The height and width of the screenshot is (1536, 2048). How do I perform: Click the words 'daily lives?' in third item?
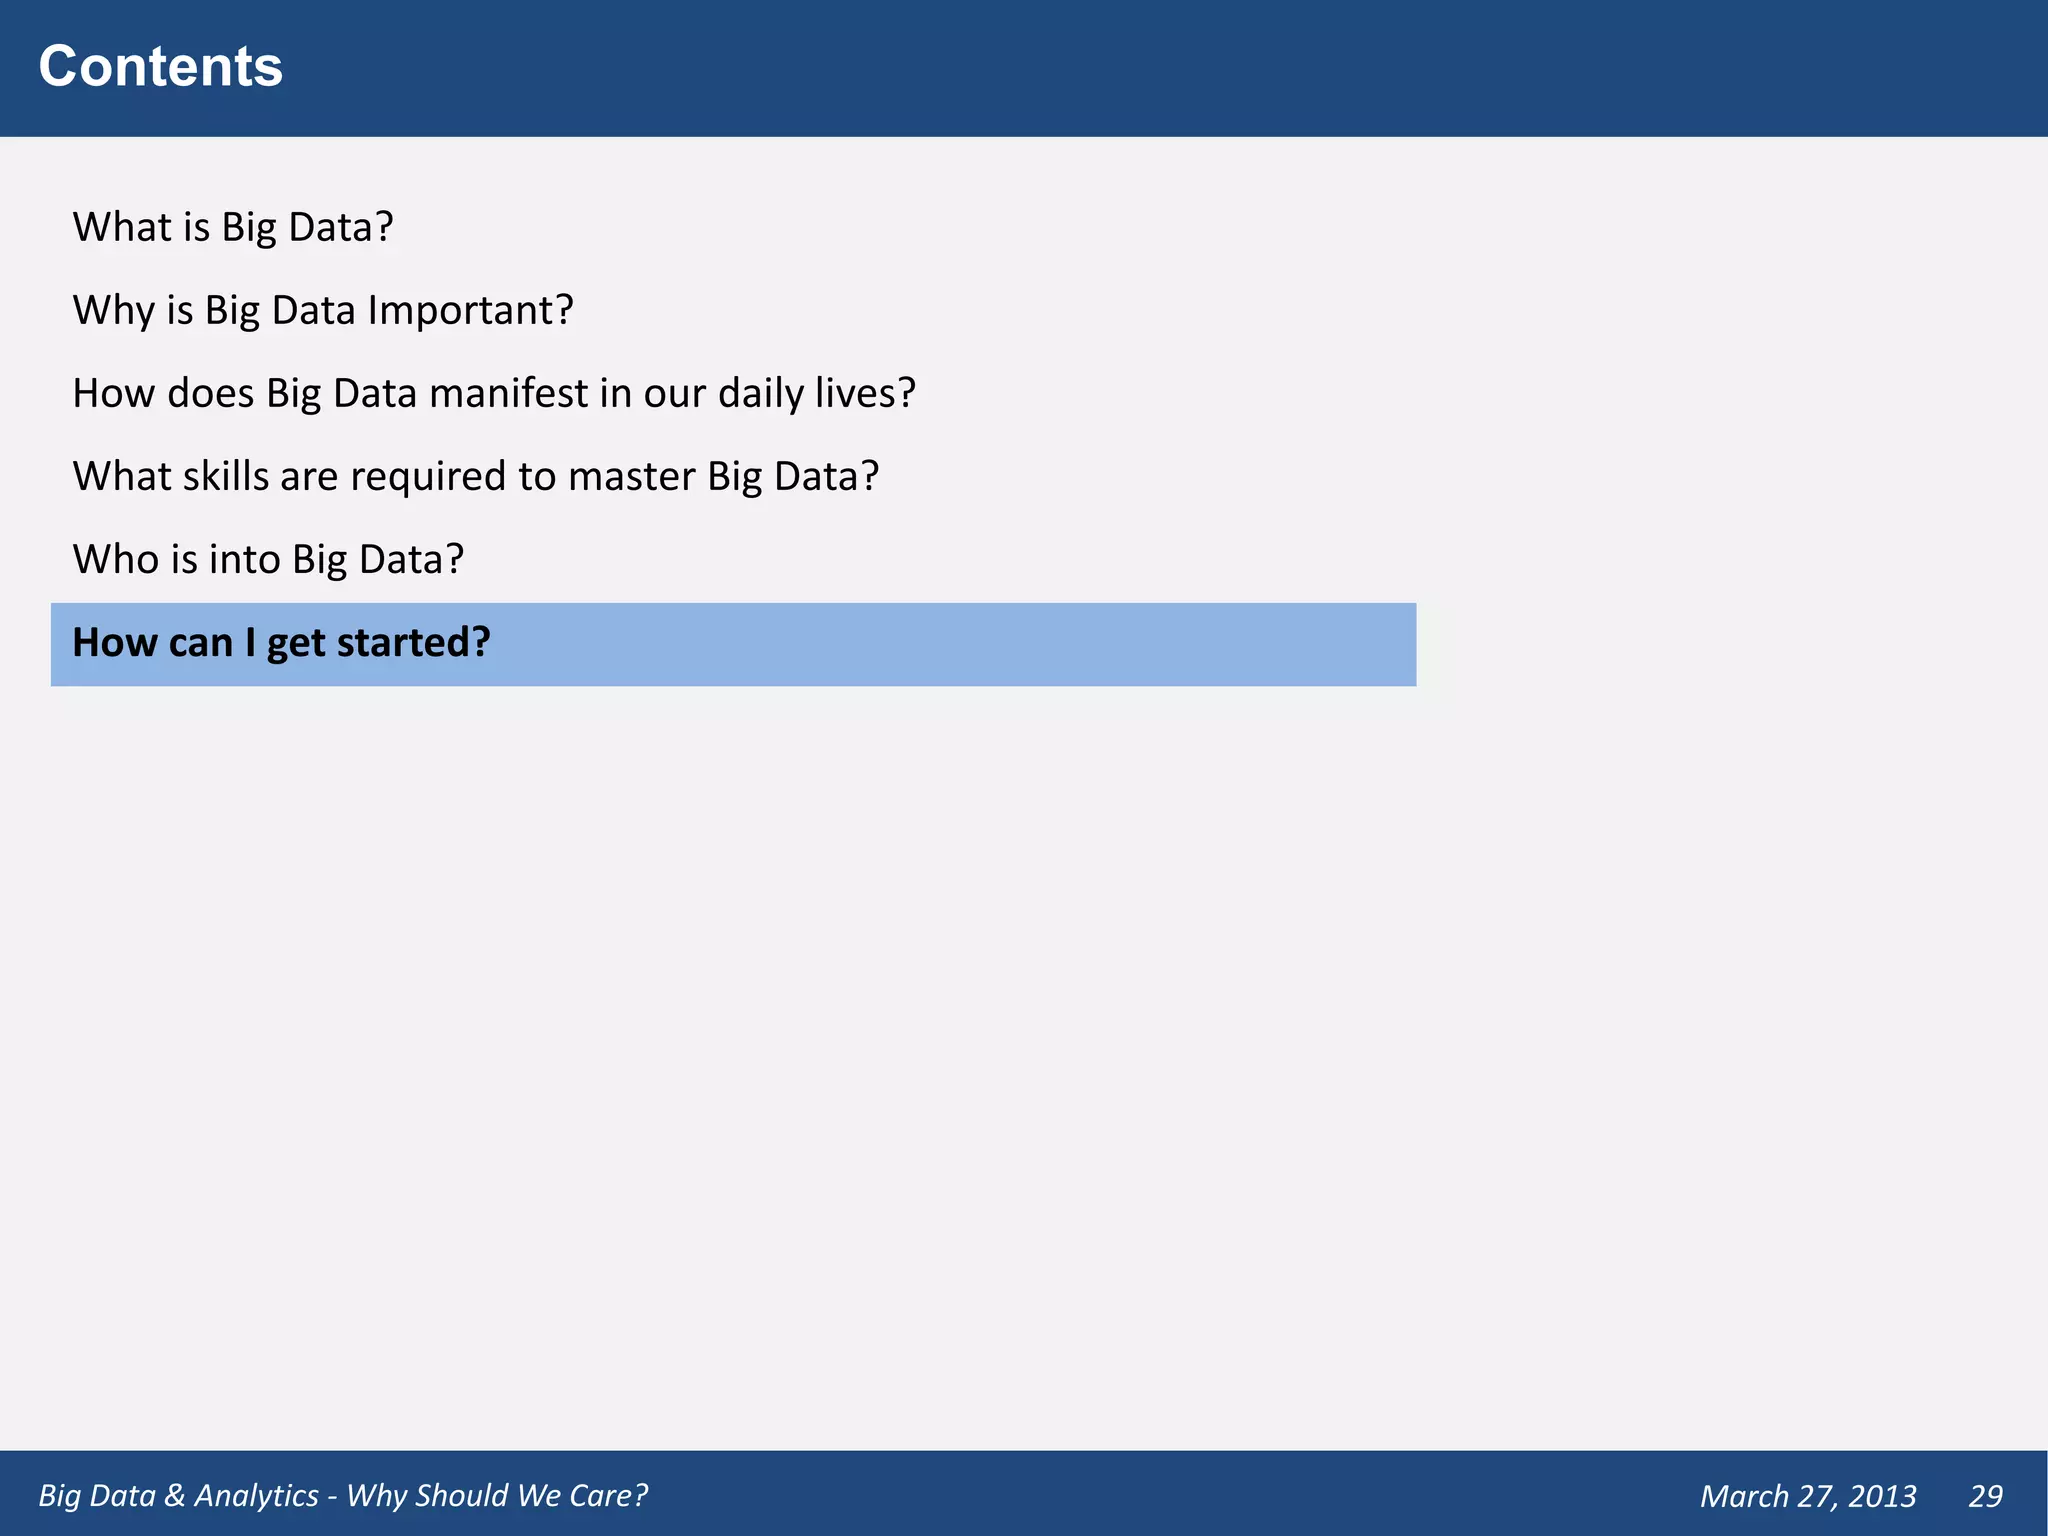pos(816,393)
